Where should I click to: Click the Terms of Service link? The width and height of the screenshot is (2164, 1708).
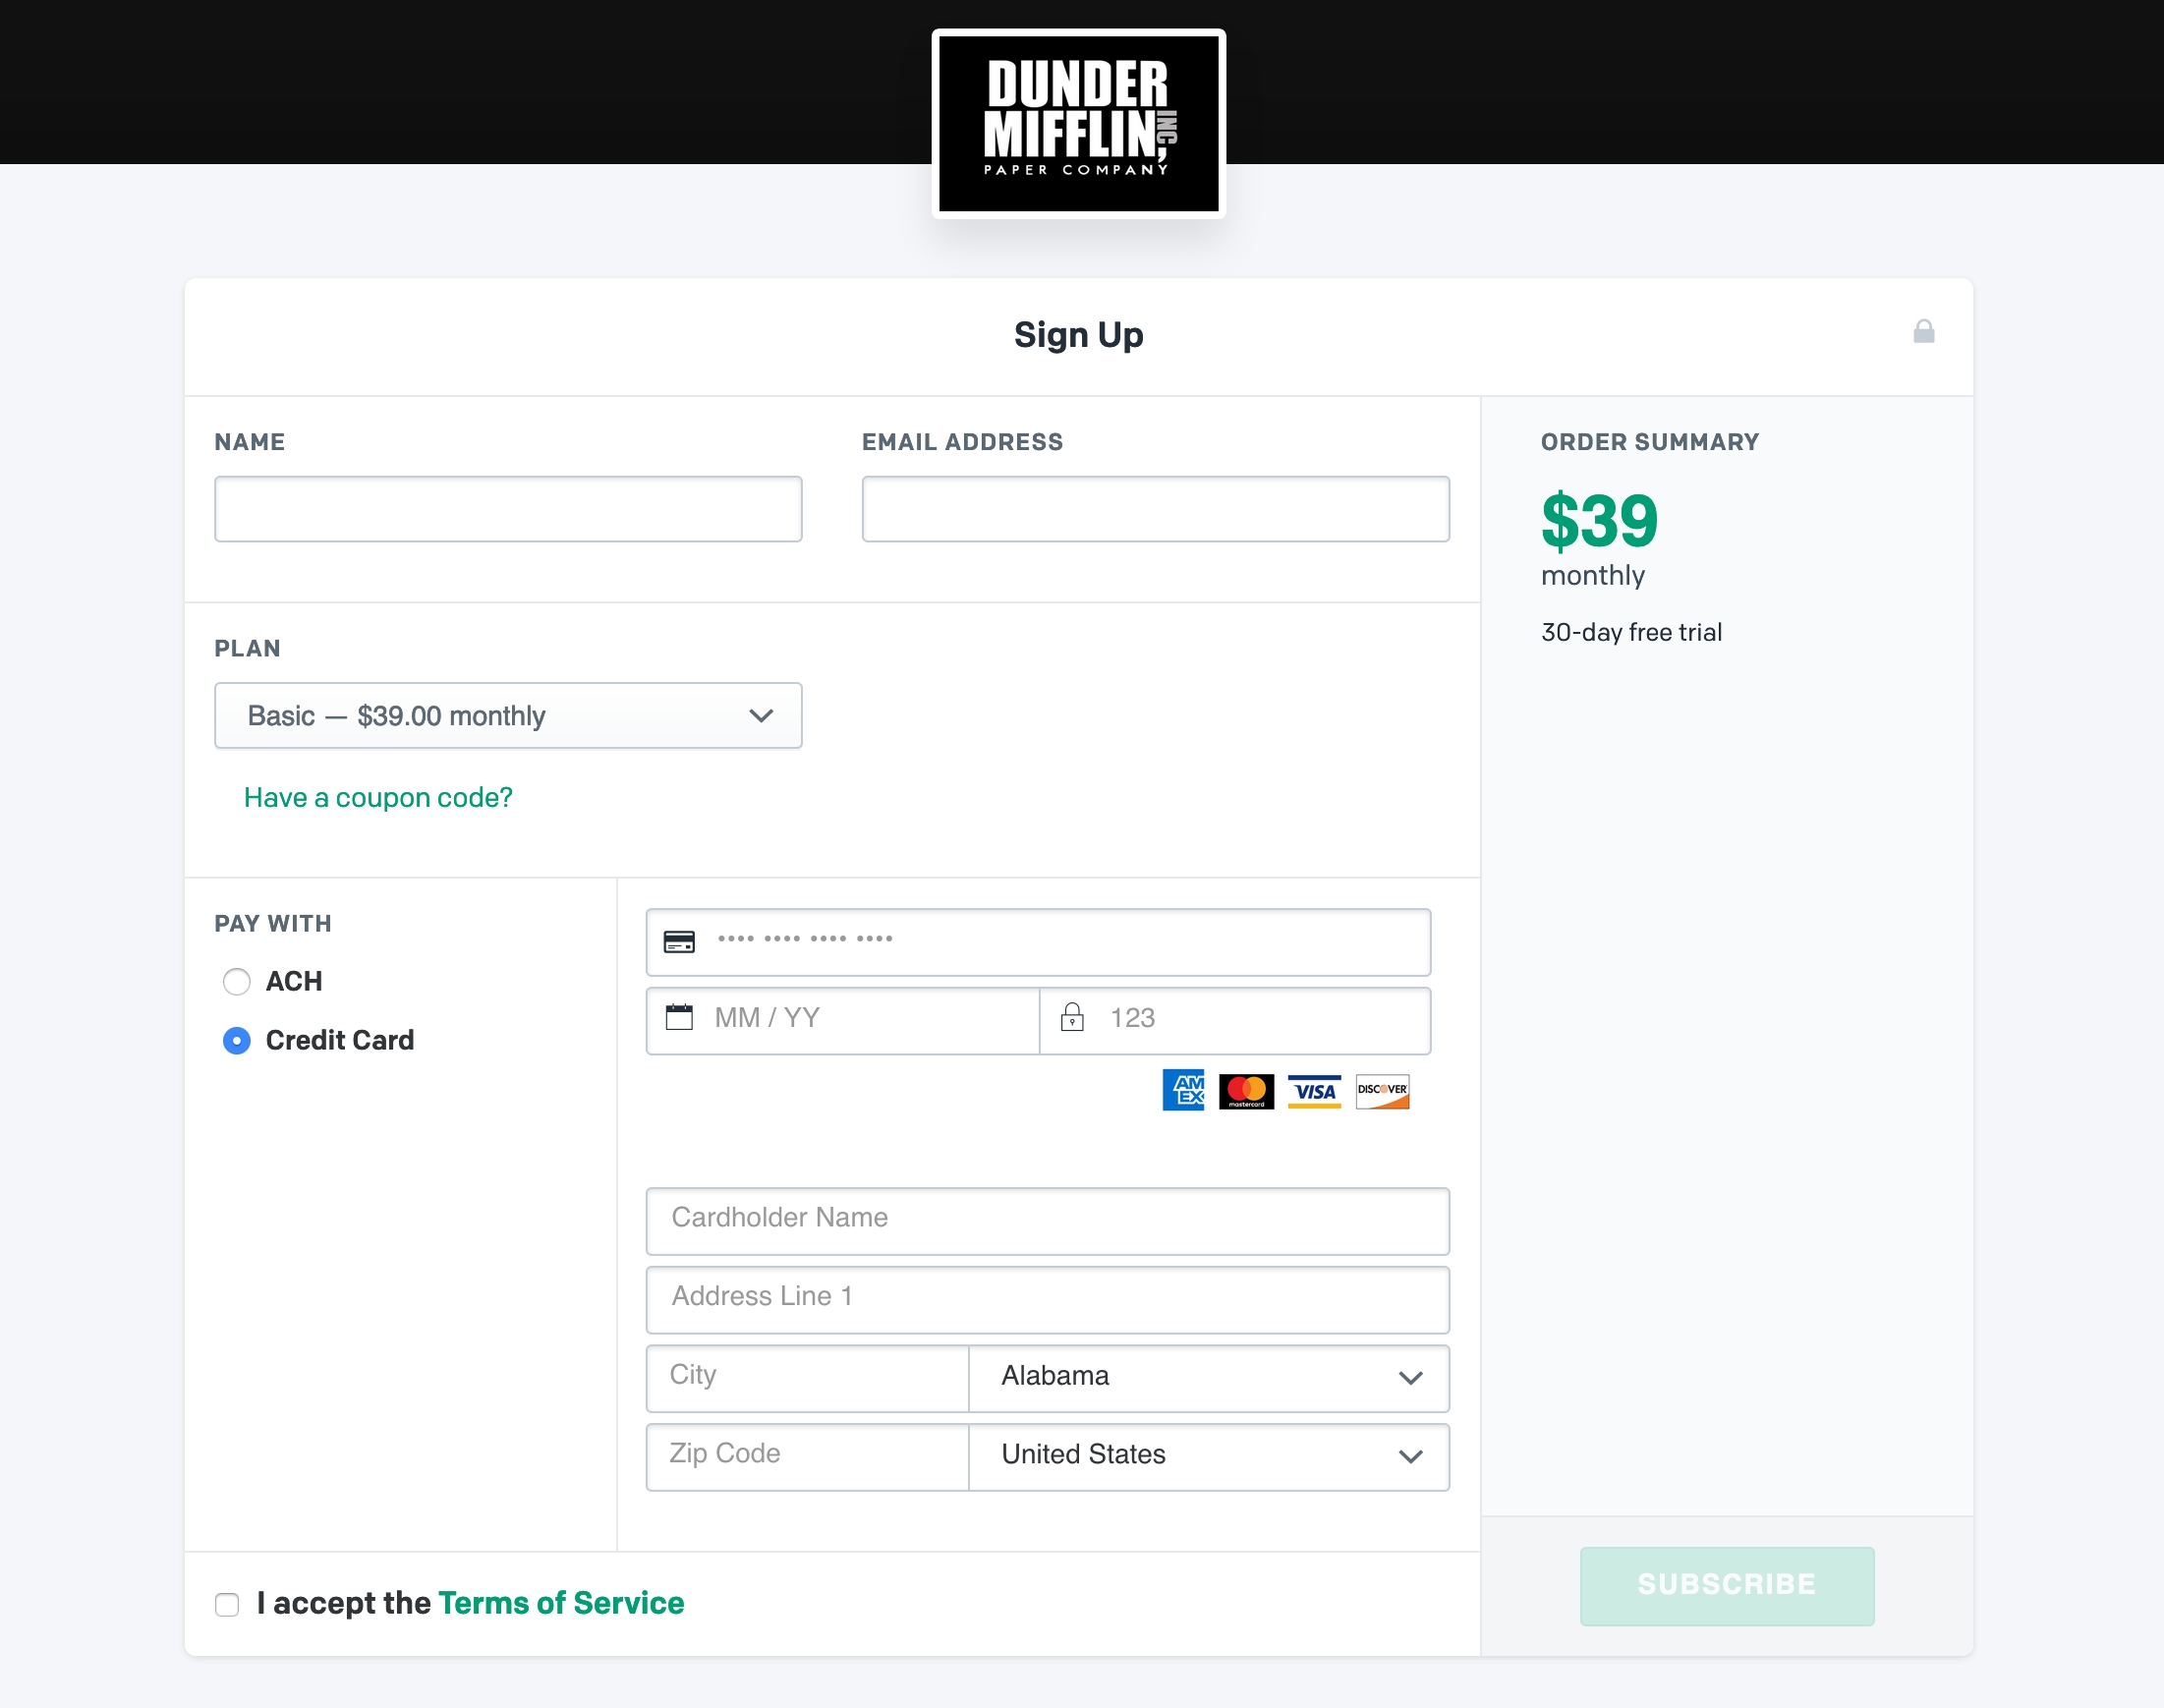click(x=560, y=1601)
